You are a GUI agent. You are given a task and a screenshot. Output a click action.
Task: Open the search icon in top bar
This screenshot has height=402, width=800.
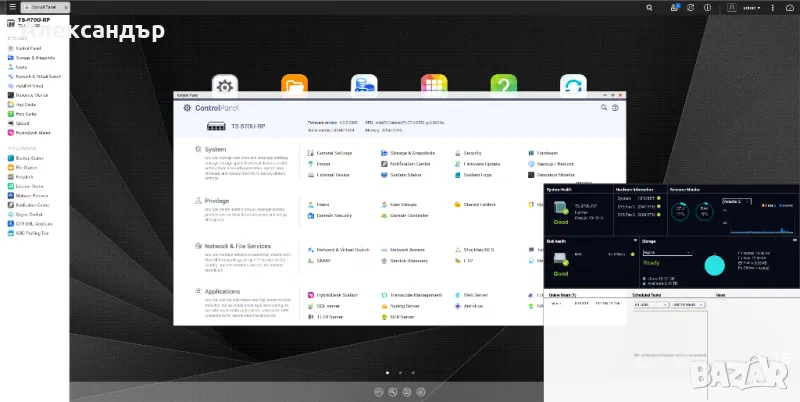click(649, 8)
